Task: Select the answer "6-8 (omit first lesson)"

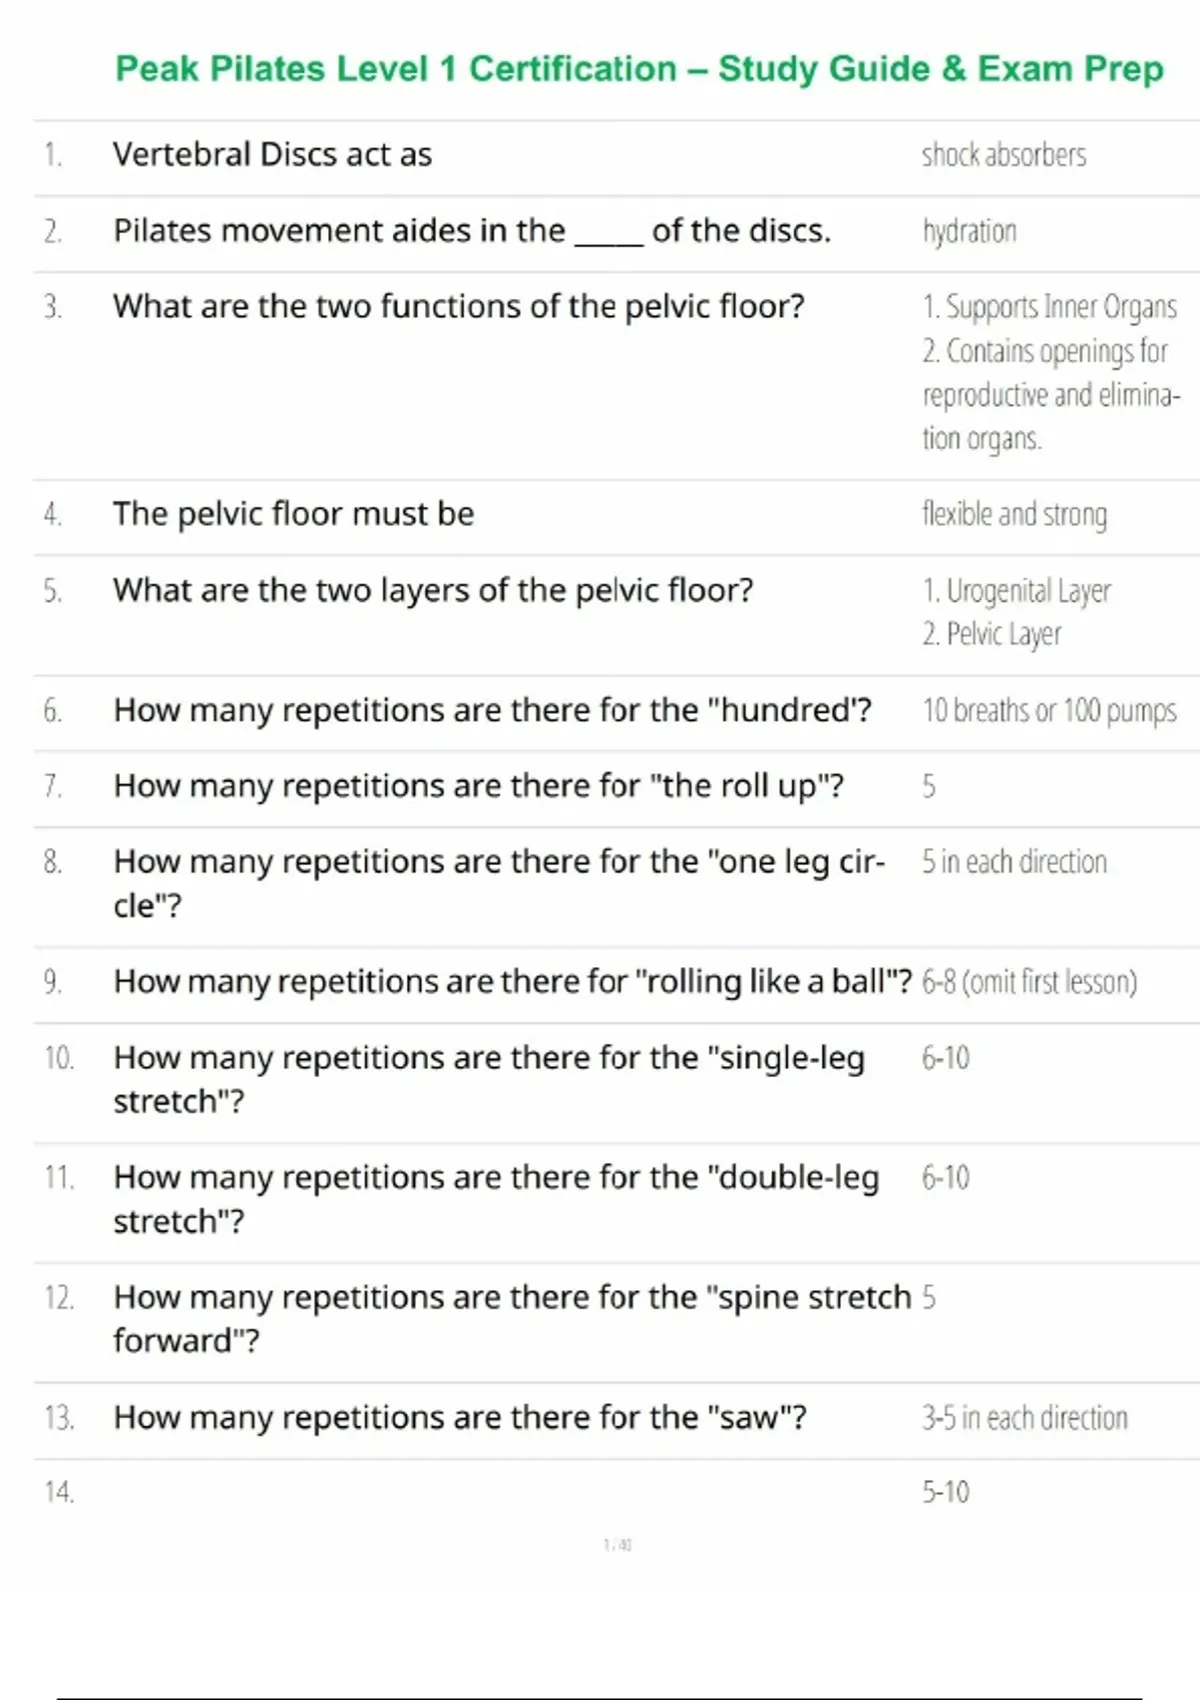Action: click(1029, 982)
